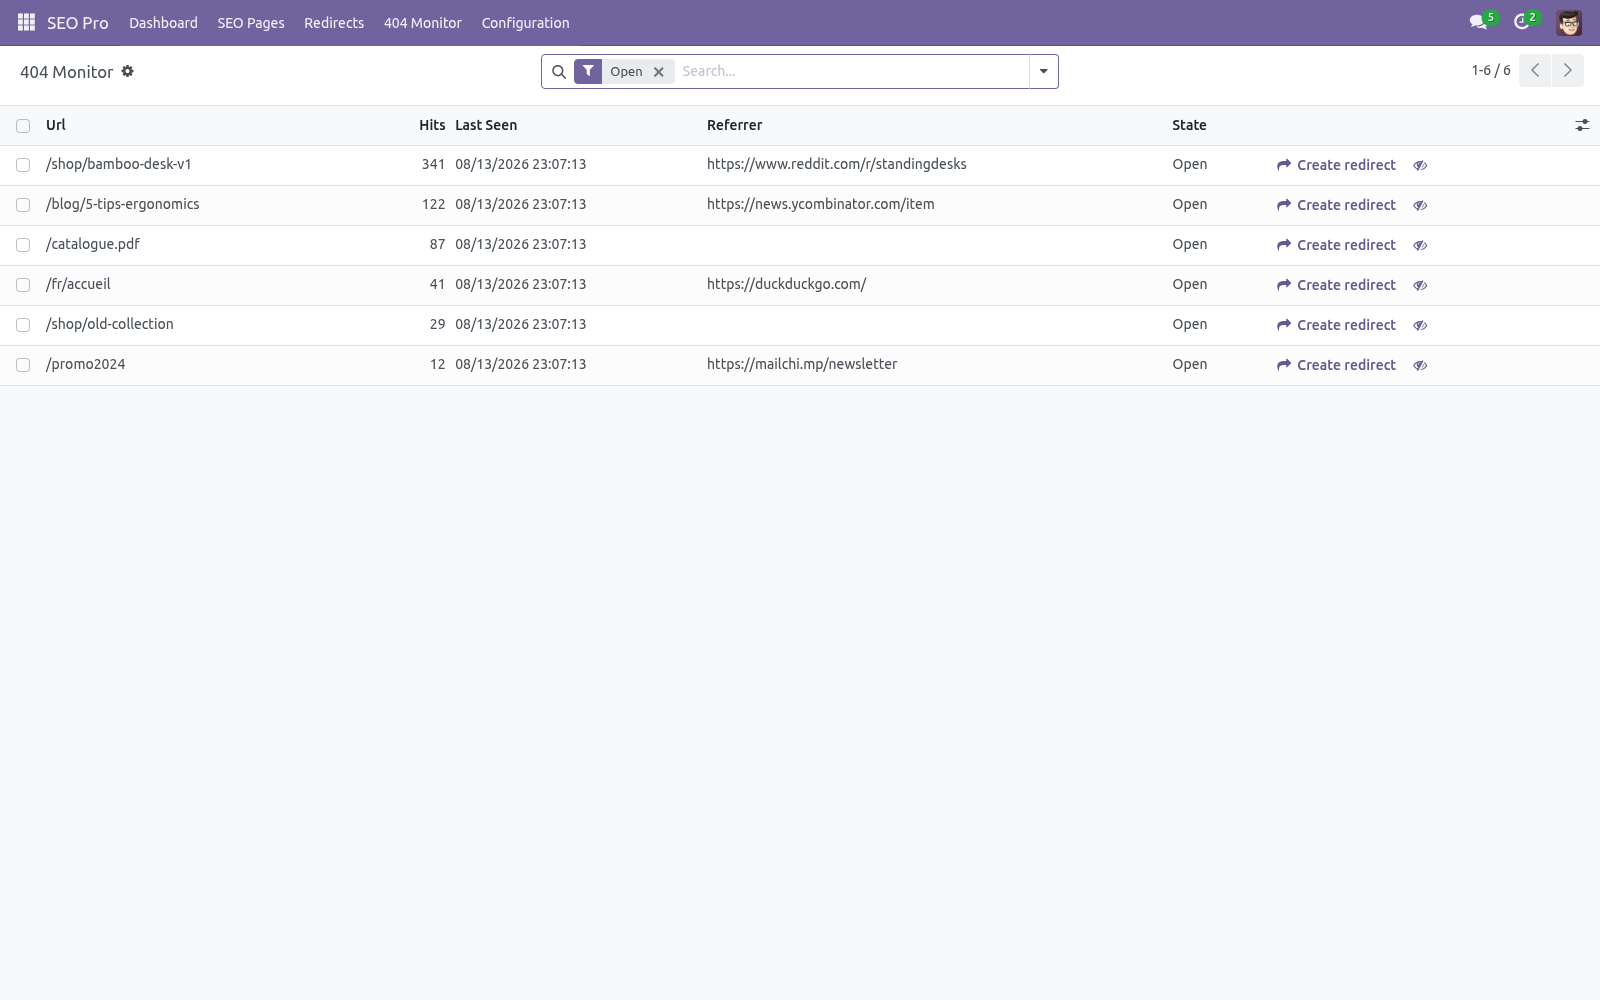This screenshot has width=1600, height=1000.
Task: Open the 404 Monitor menu
Action: click(423, 22)
